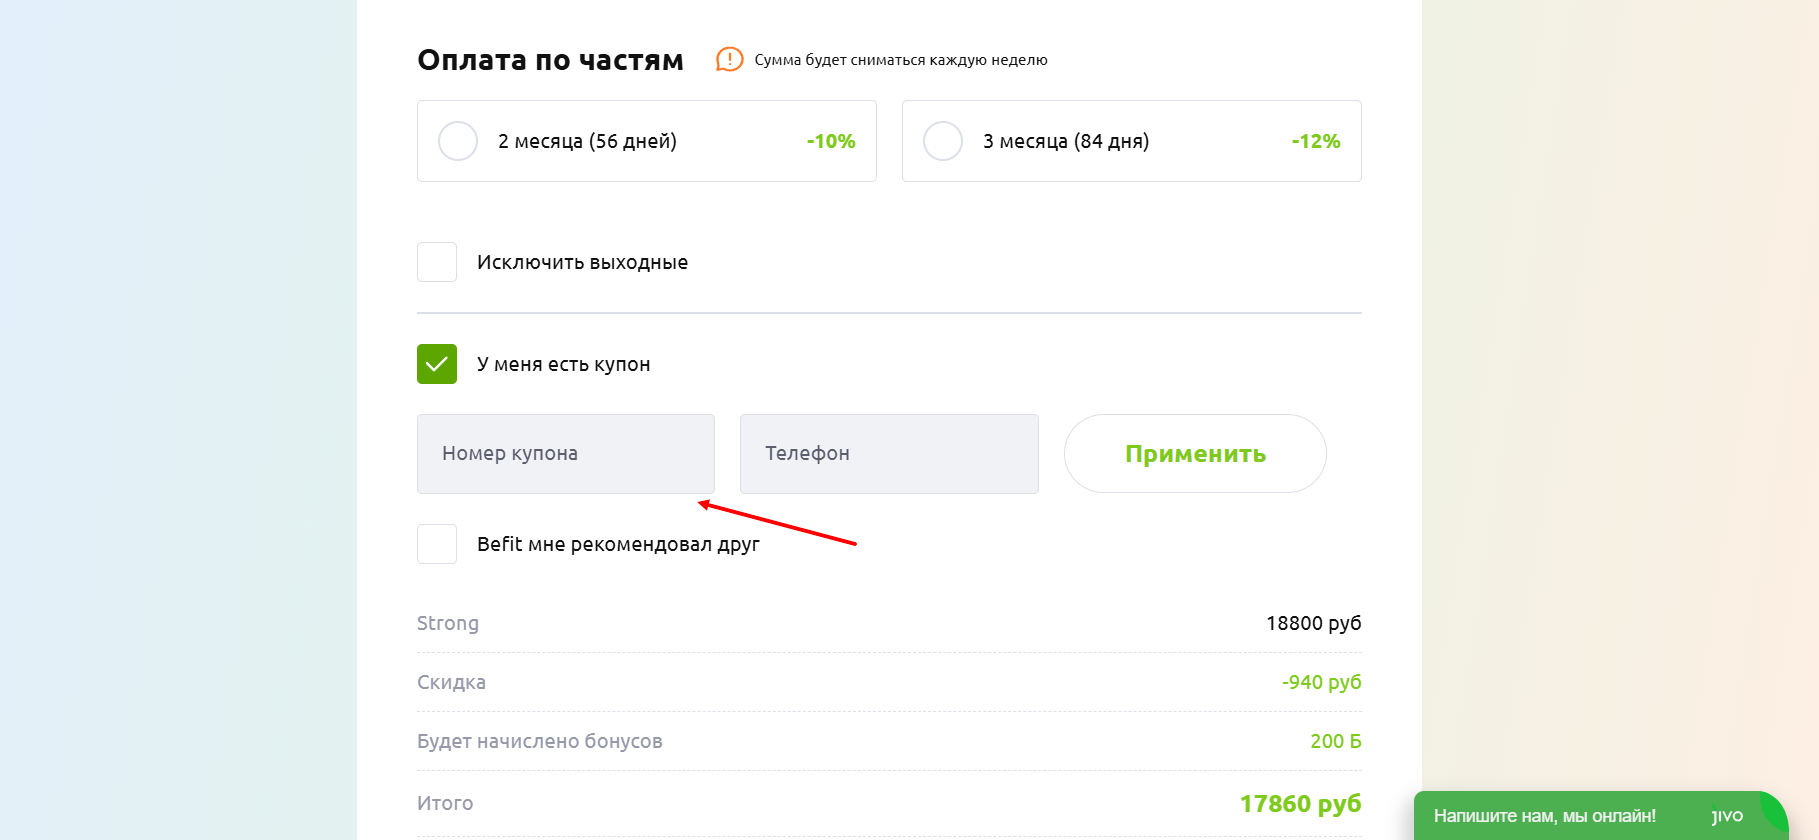Click the Jivo logo in the chat banner

(x=1729, y=815)
